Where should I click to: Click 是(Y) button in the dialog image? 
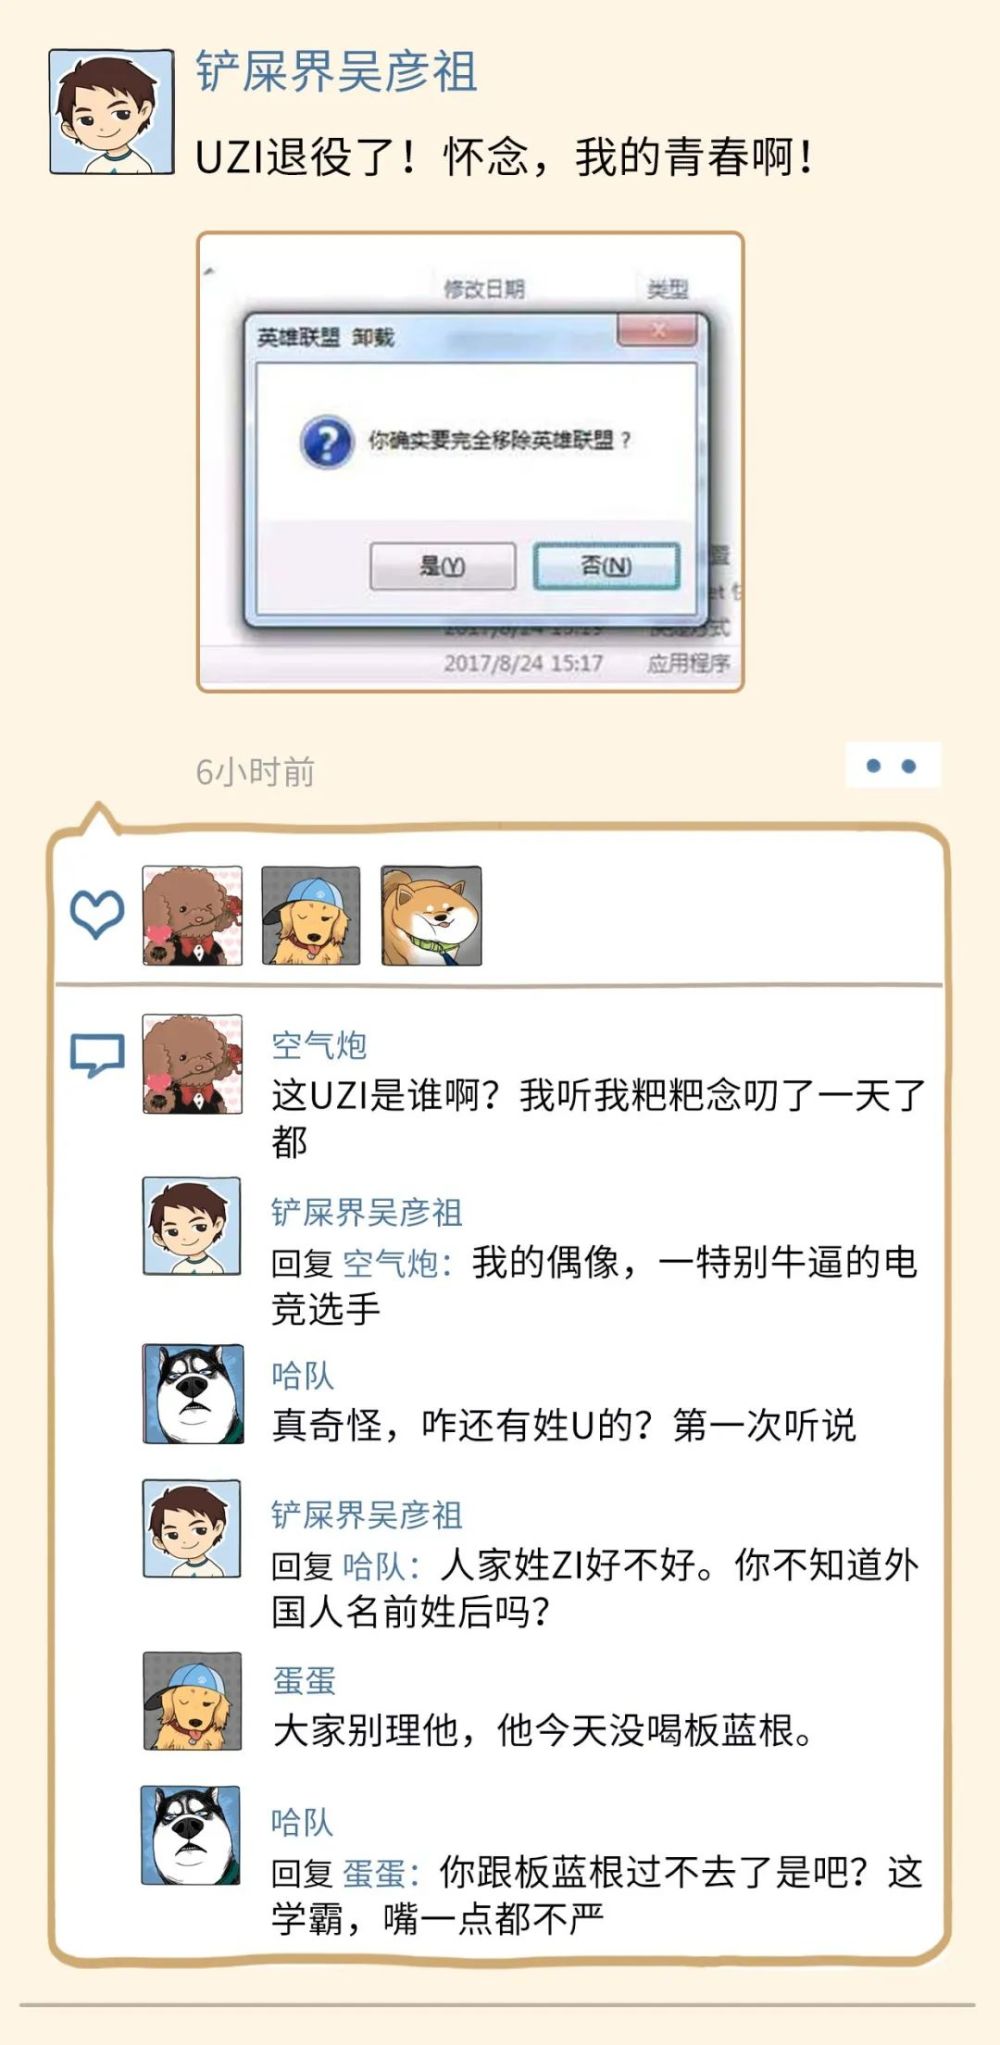[x=443, y=566]
